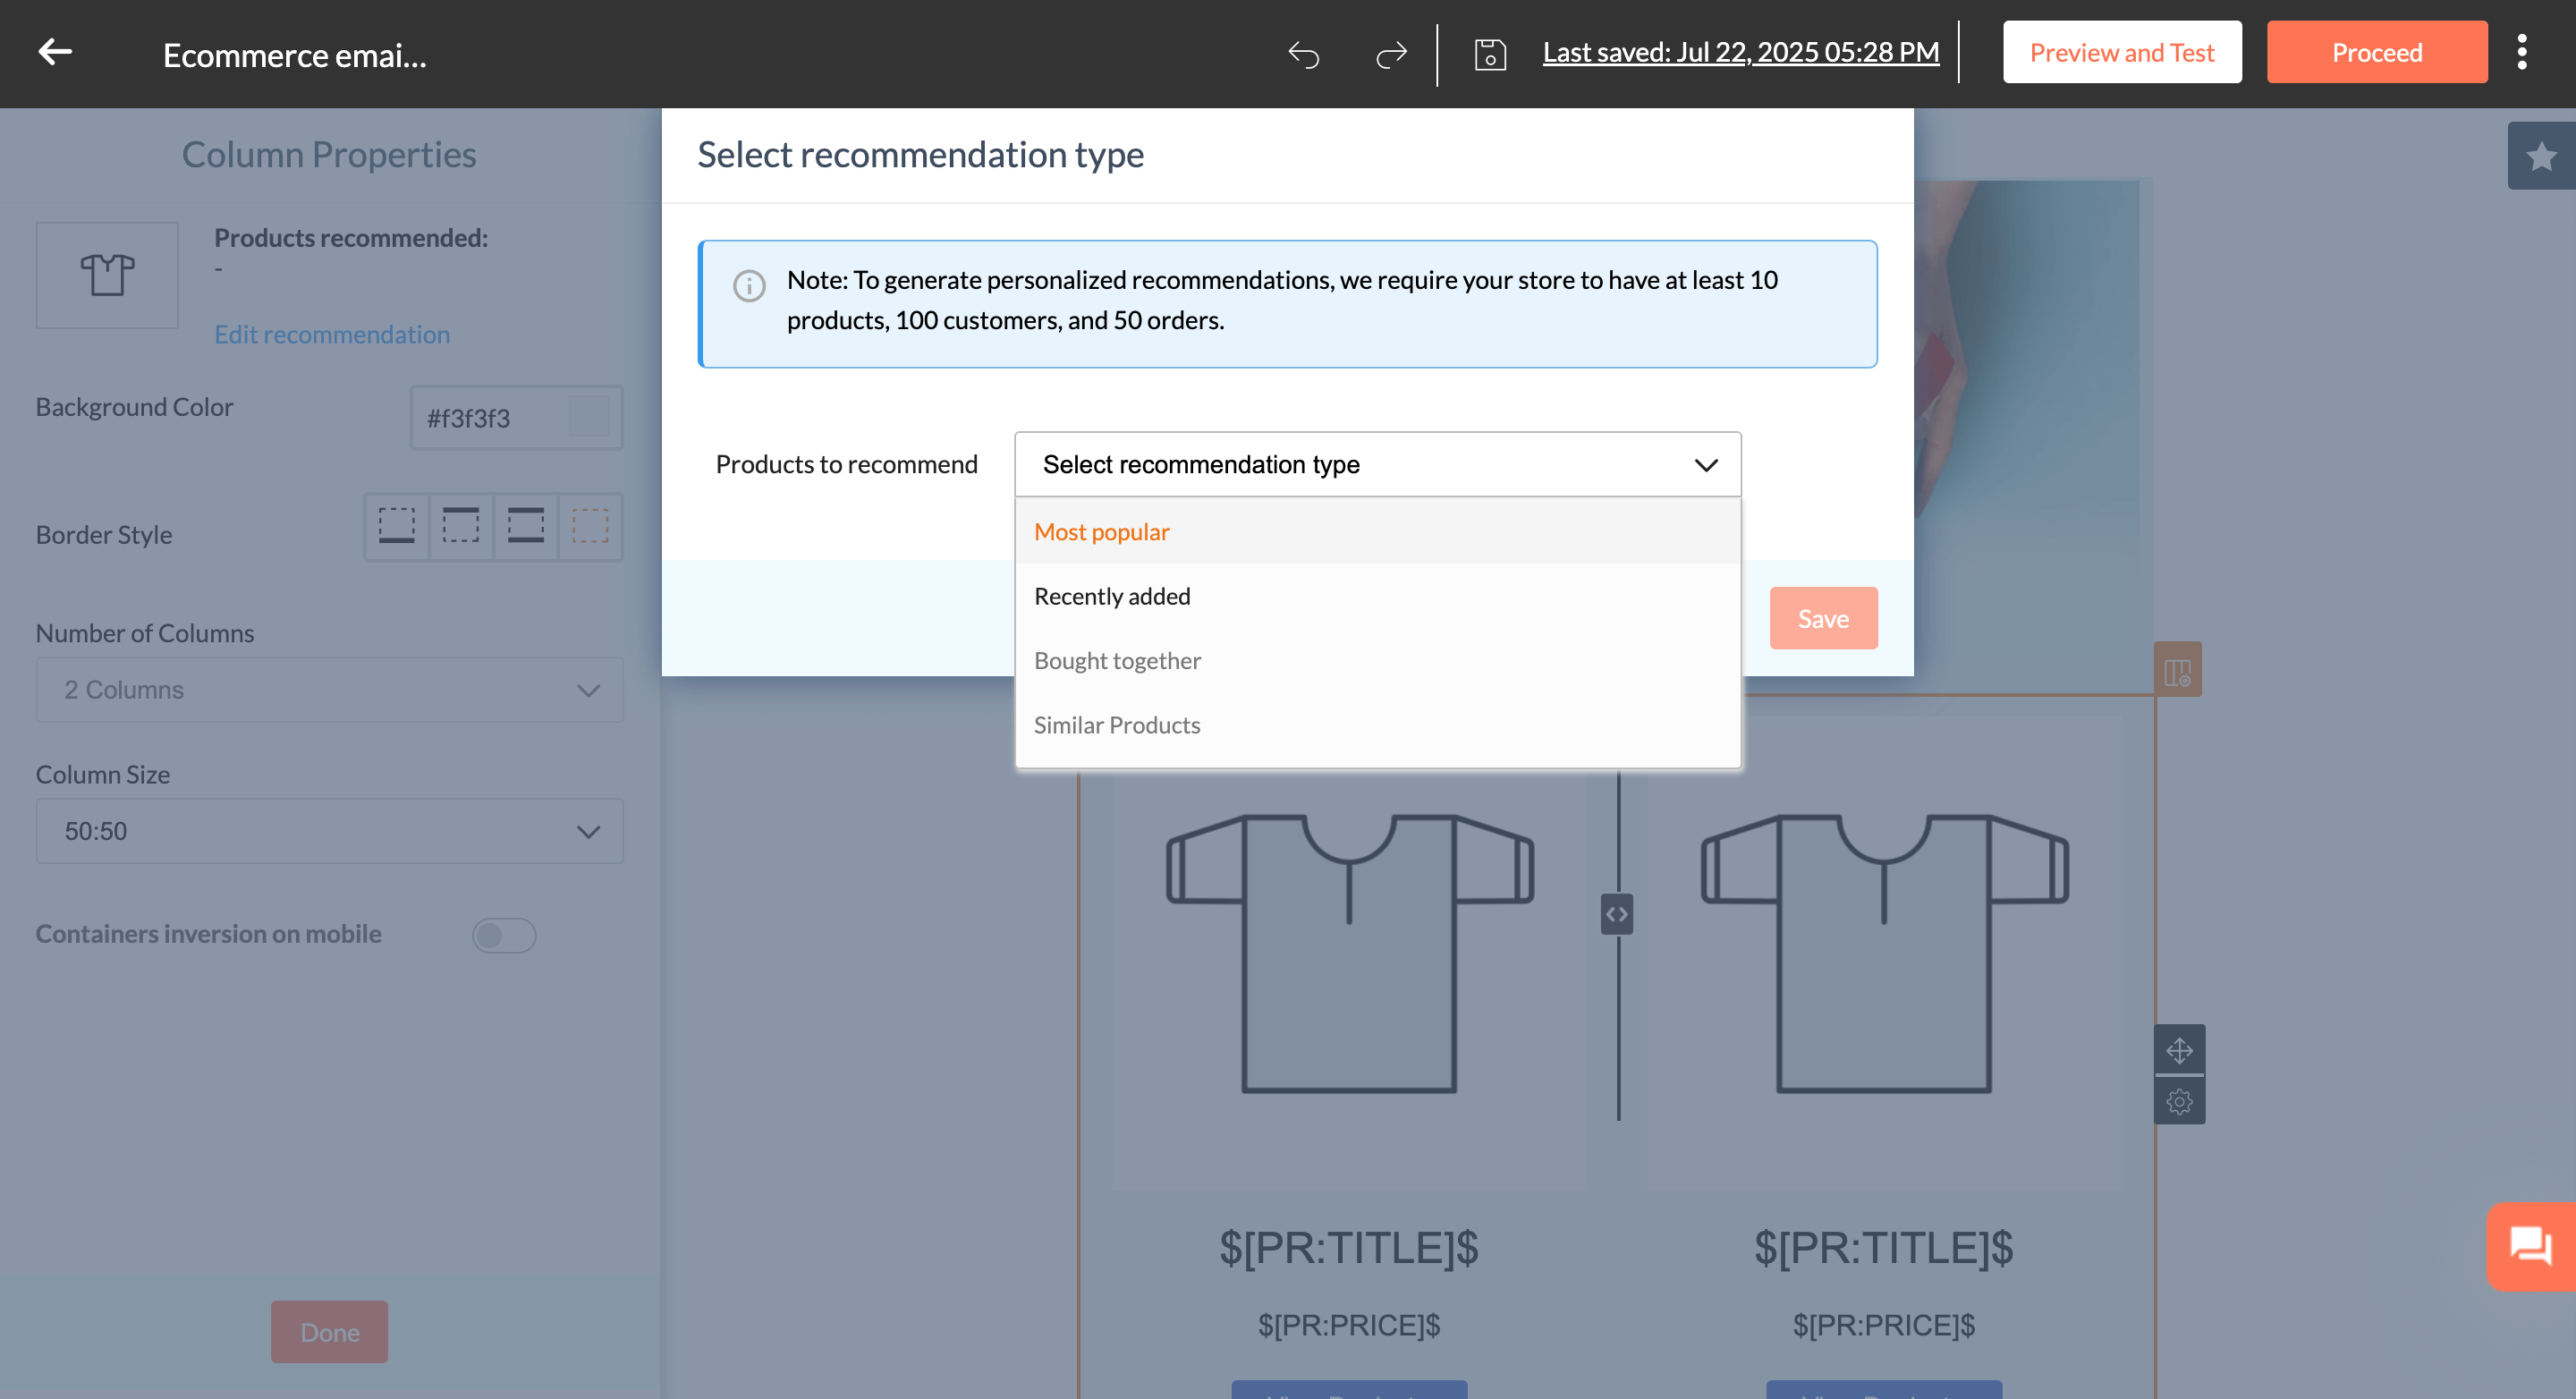Open the chat support widget
Viewport: 2576px width, 1399px height.
tap(2530, 1245)
